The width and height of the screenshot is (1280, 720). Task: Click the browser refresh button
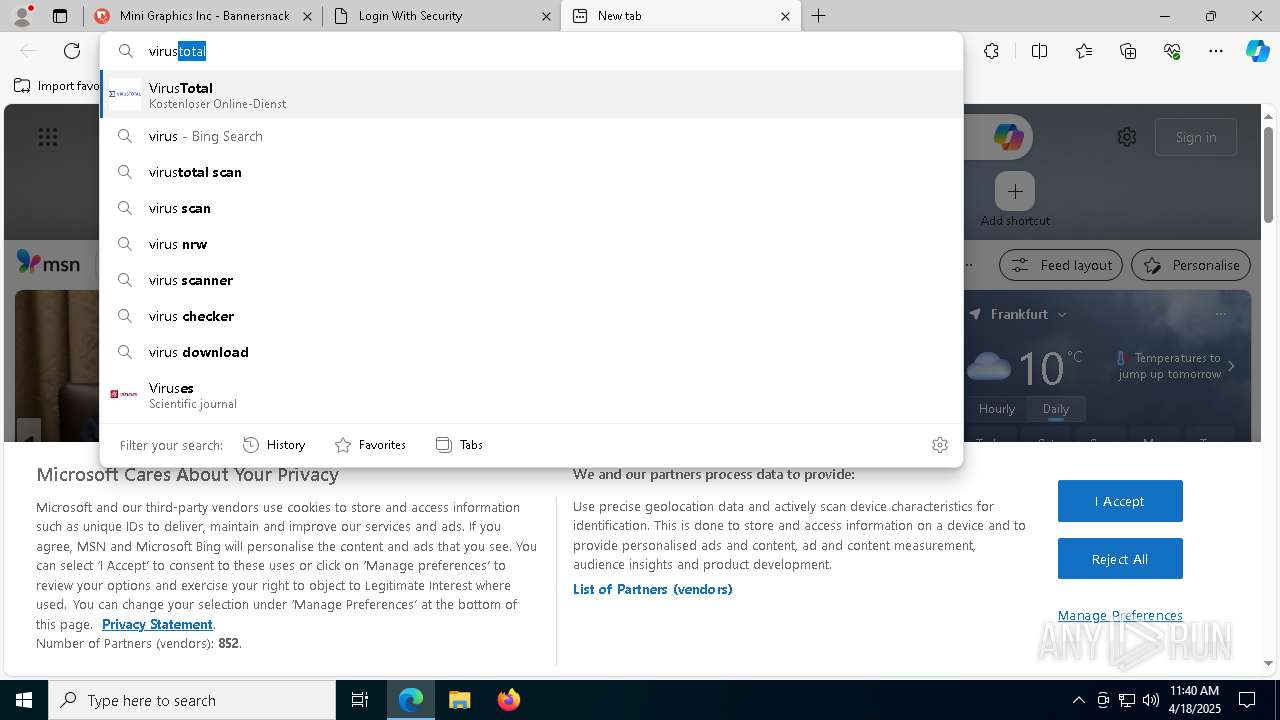pyautogui.click(x=72, y=51)
